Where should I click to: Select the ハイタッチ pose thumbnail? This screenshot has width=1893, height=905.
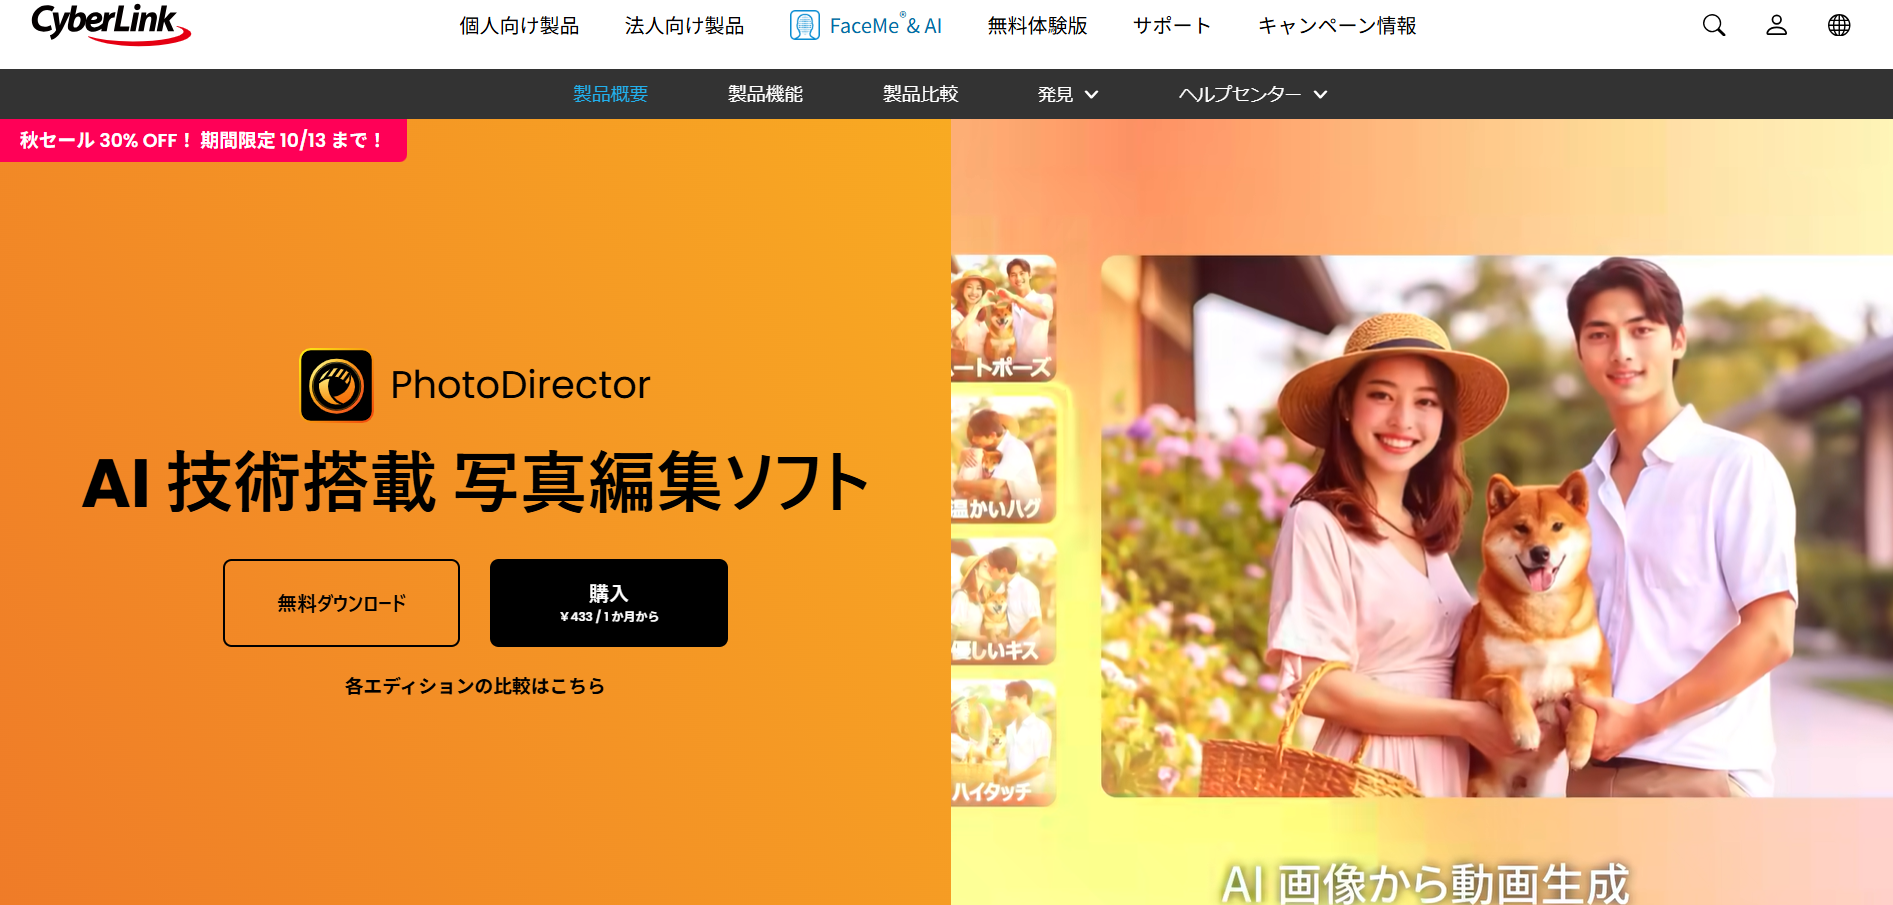(1002, 743)
